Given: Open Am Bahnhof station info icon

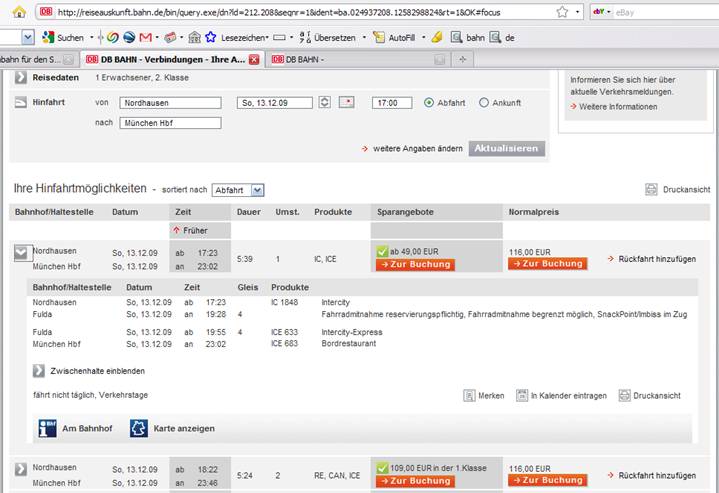Looking at the screenshot, I should point(45,428).
